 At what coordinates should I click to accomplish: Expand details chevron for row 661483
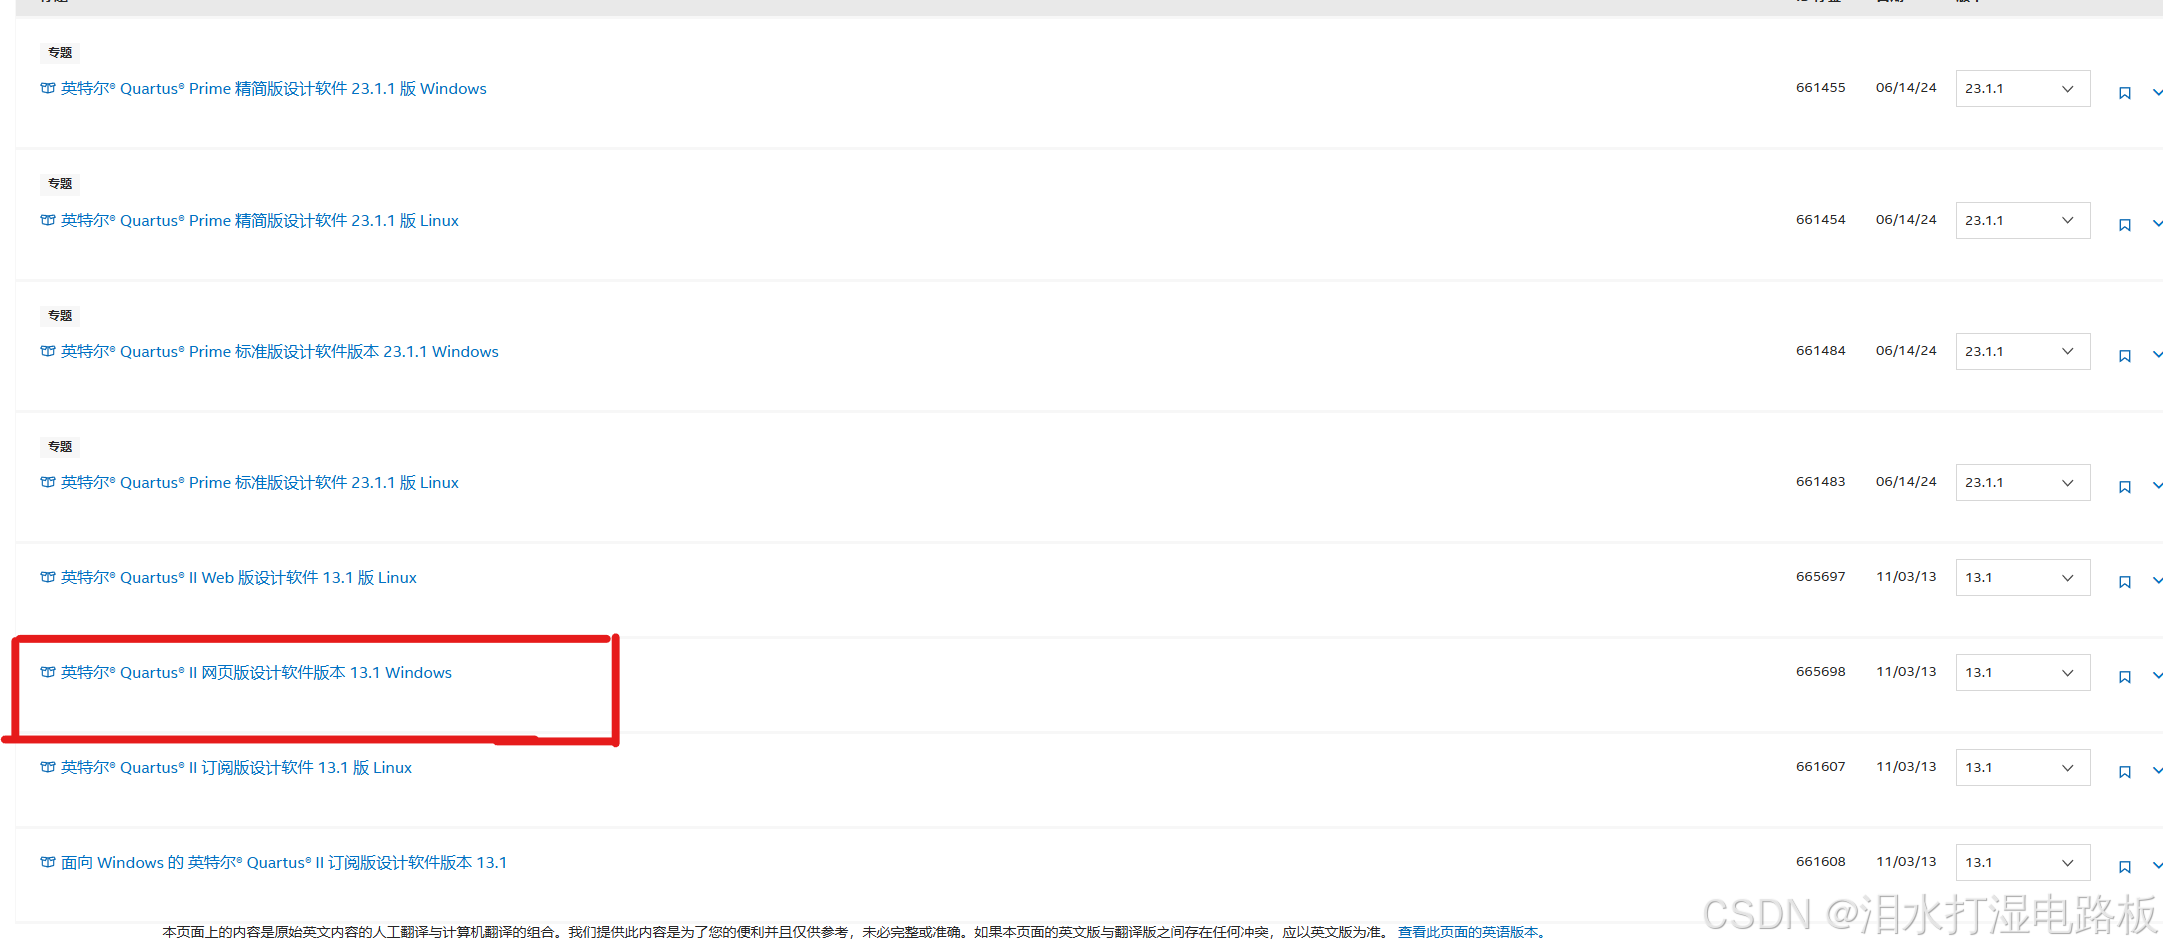click(x=2157, y=486)
